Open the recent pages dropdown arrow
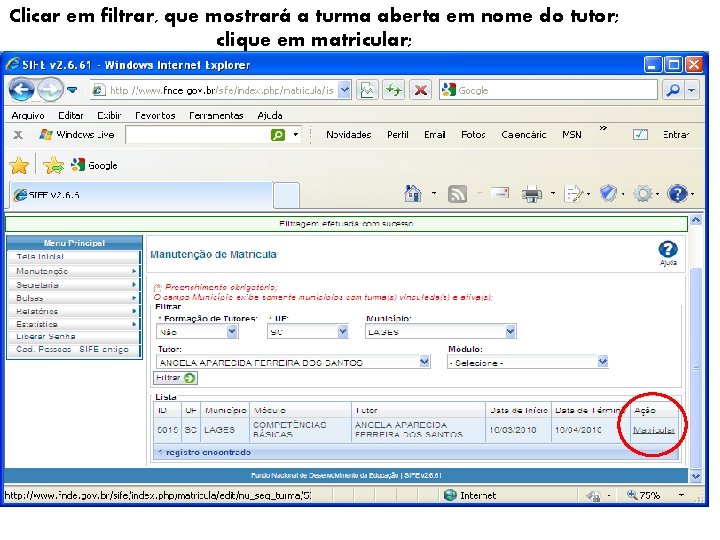720x540 pixels. point(72,90)
